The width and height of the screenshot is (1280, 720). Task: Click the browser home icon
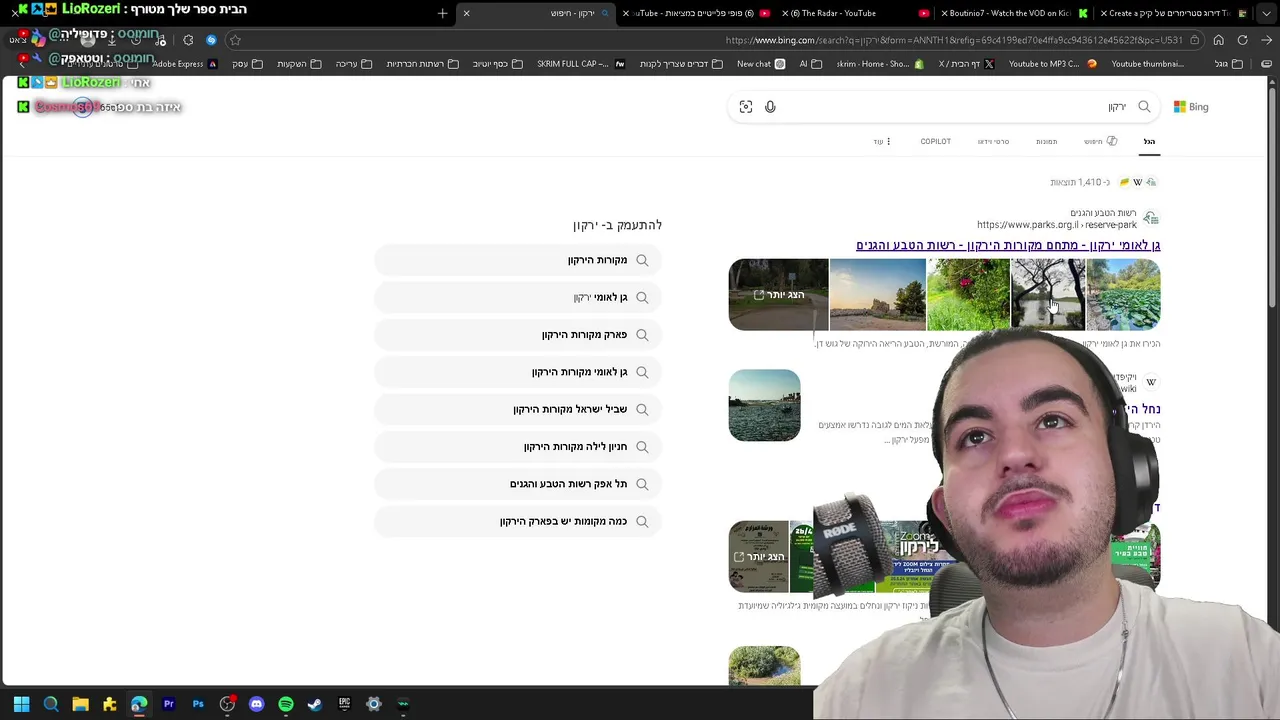pyautogui.click(x=1218, y=40)
